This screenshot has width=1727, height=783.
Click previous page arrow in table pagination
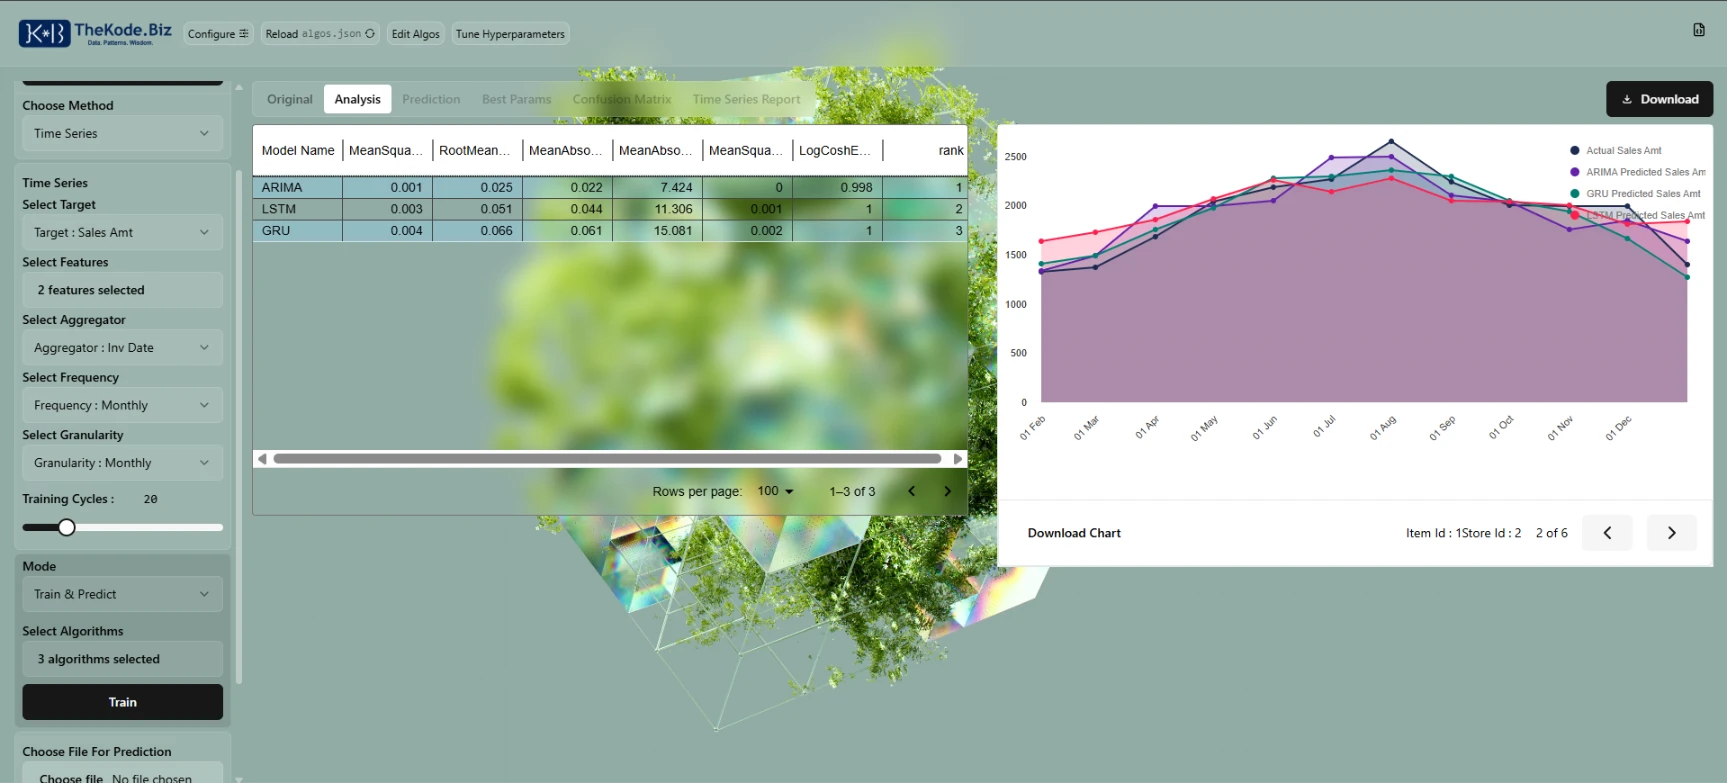[911, 491]
